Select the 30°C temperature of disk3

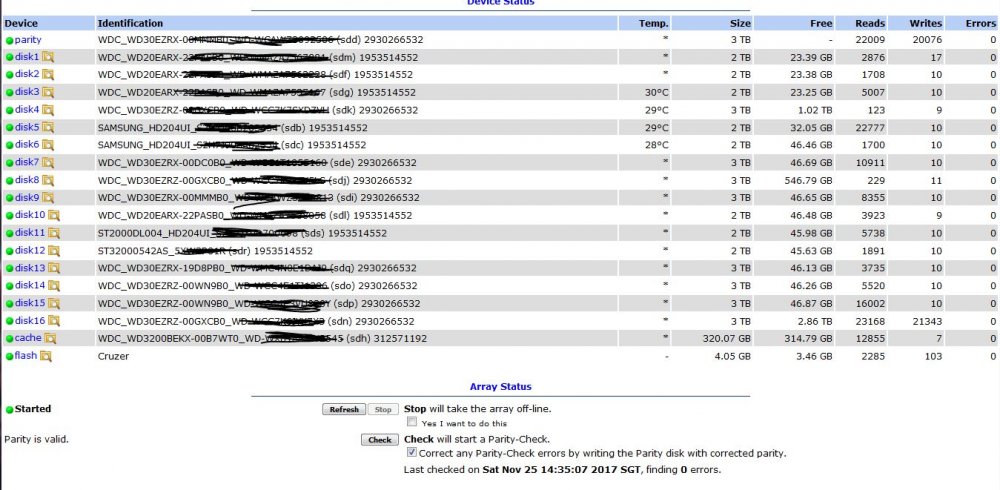tap(657, 93)
